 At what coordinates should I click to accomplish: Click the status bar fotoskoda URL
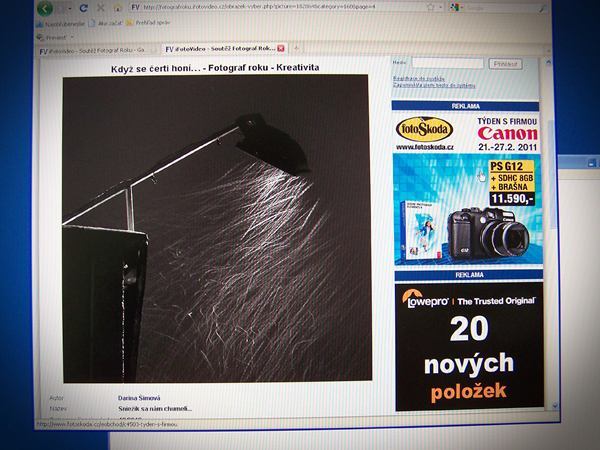click(x=107, y=424)
